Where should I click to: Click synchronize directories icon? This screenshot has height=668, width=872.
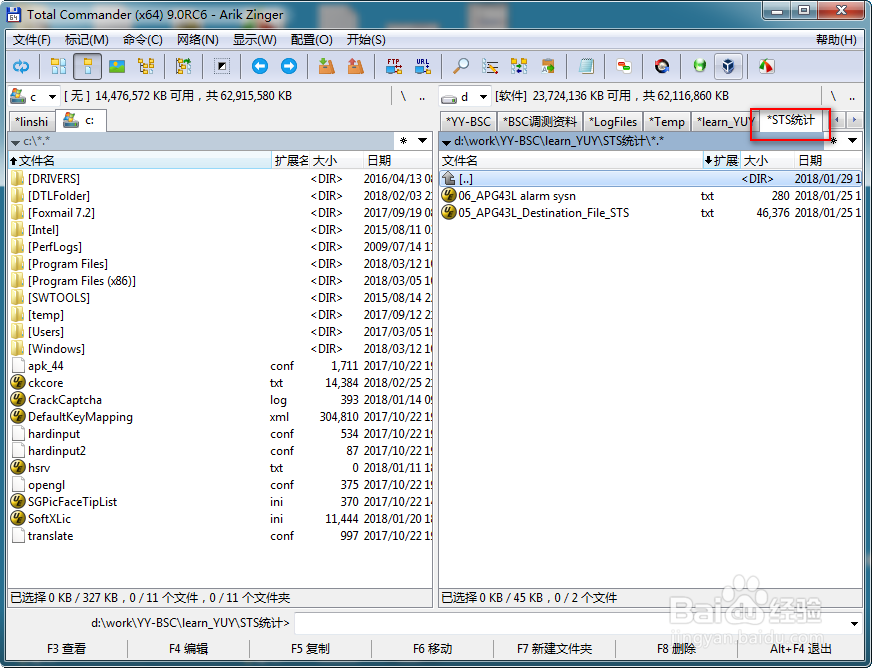(x=519, y=67)
